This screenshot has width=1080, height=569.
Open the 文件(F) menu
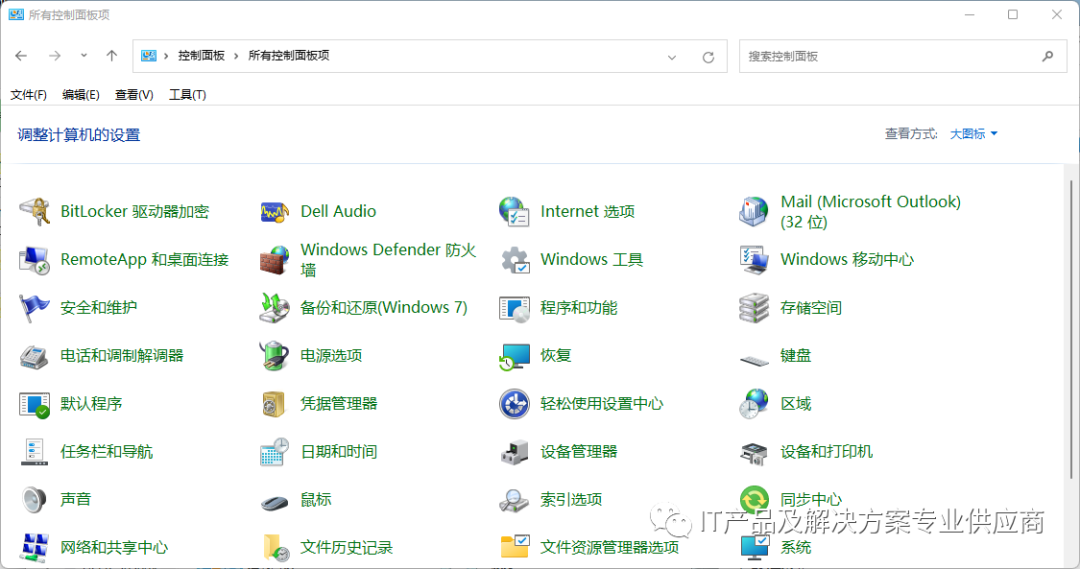(x=28, y=95)
